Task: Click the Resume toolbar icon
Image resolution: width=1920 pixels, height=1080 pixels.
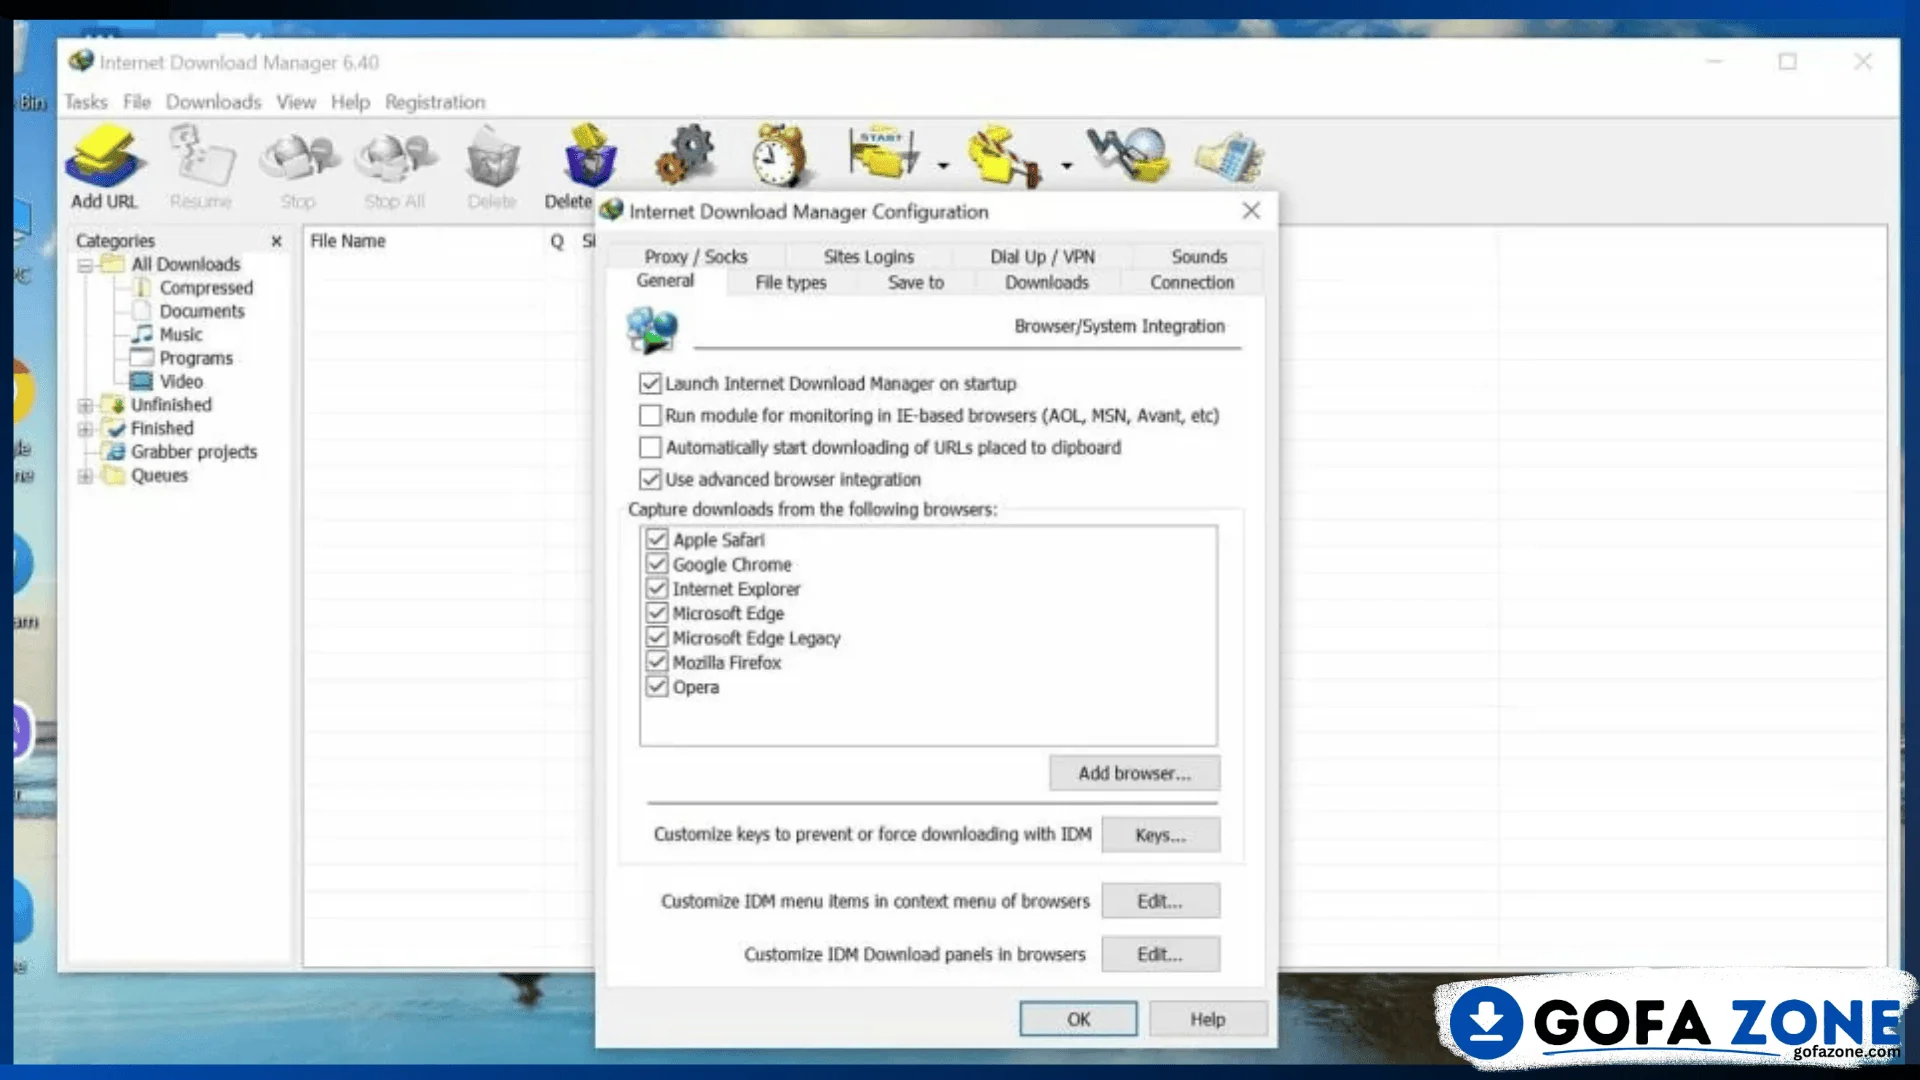Action: (x=201, y=157)
